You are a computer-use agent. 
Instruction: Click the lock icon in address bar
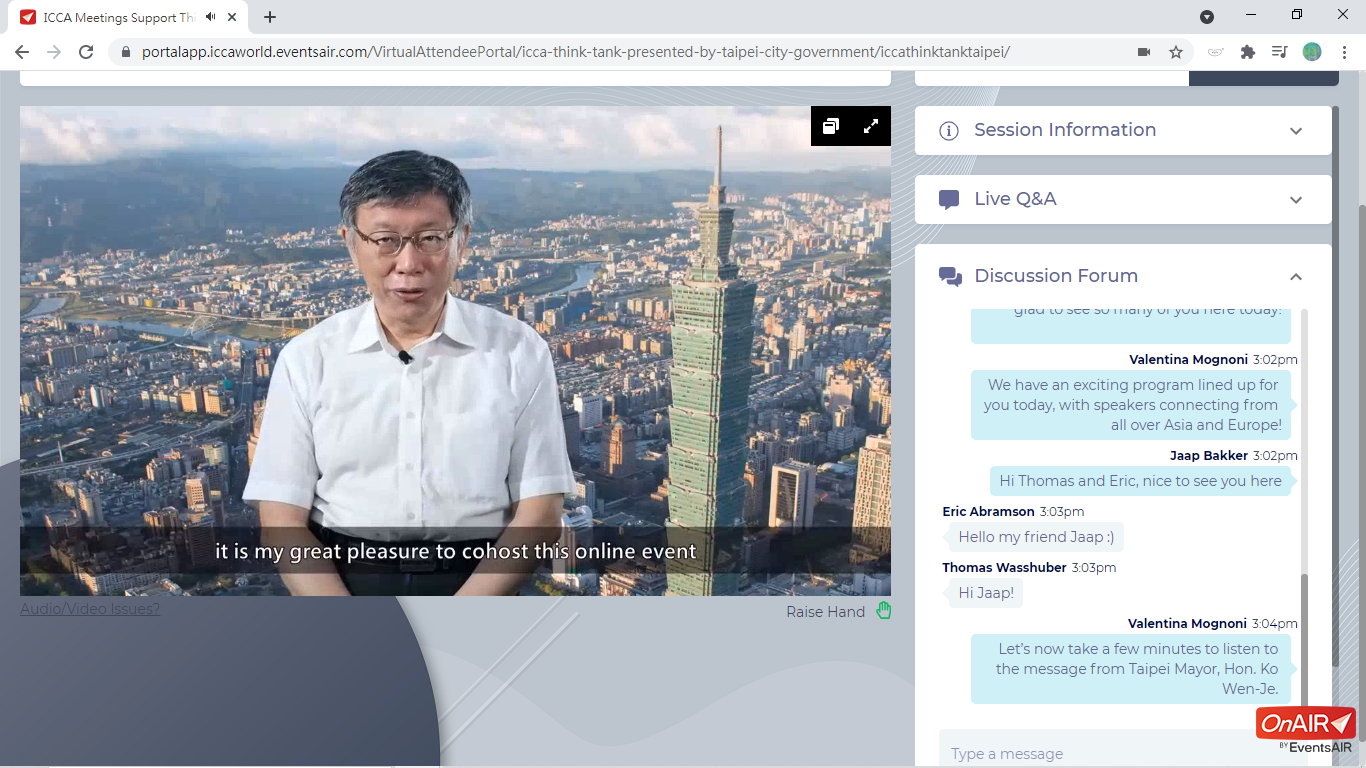point(126,52)
